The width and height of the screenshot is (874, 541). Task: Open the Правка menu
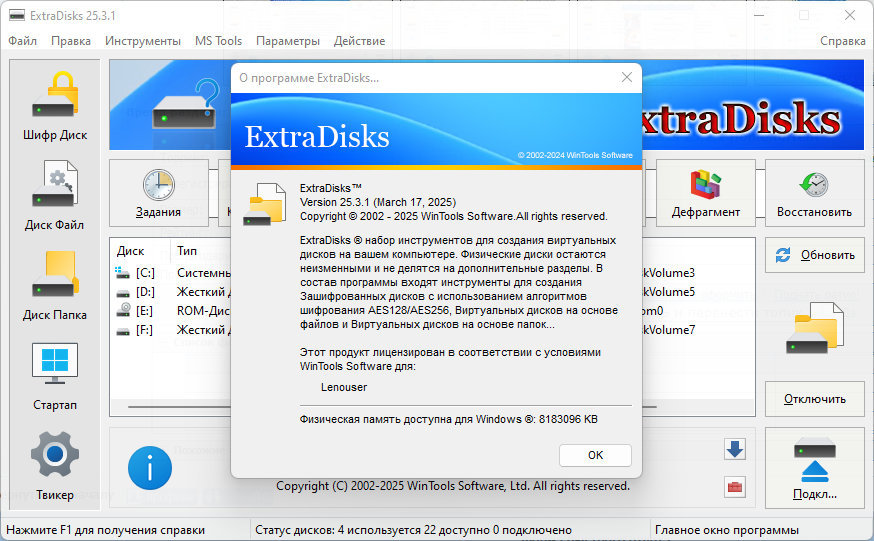point(71,41)
